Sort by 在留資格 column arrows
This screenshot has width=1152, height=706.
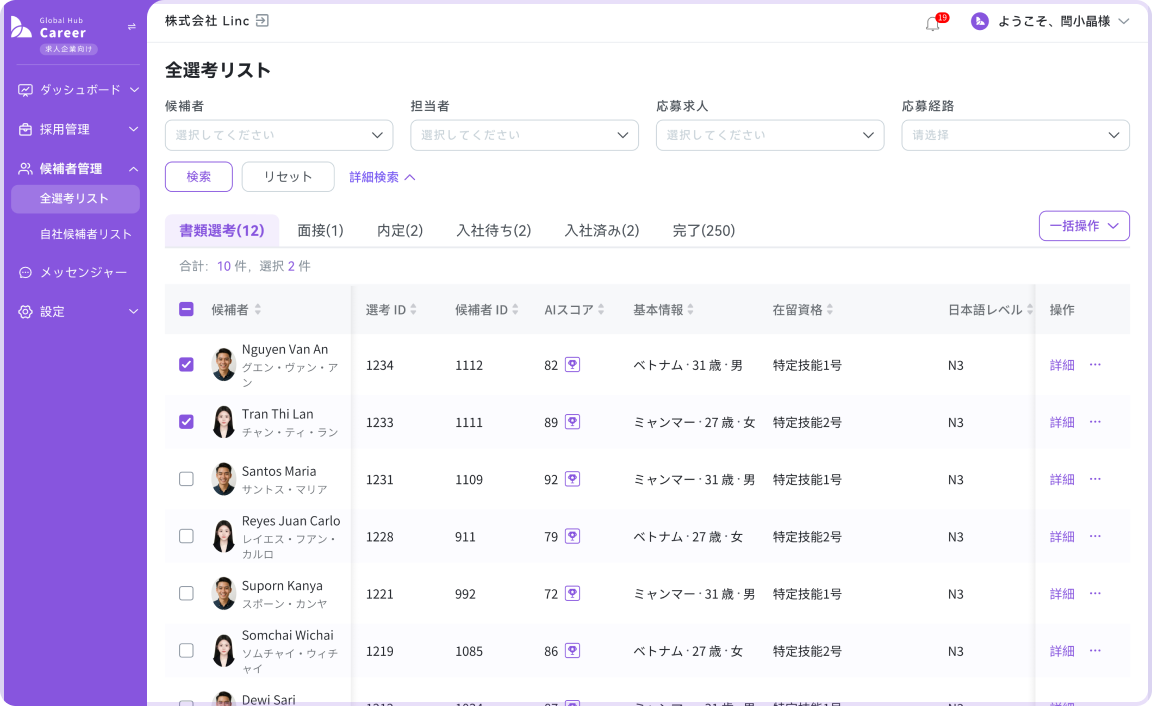click(x=829, y=310)
